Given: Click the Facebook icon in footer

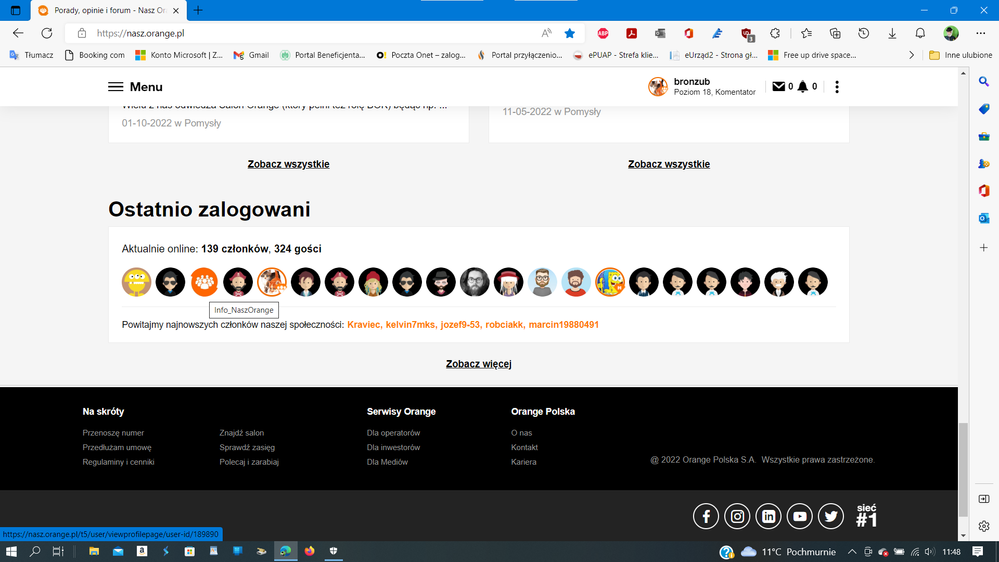Looking at the screenshot, I should coord(706,516).
